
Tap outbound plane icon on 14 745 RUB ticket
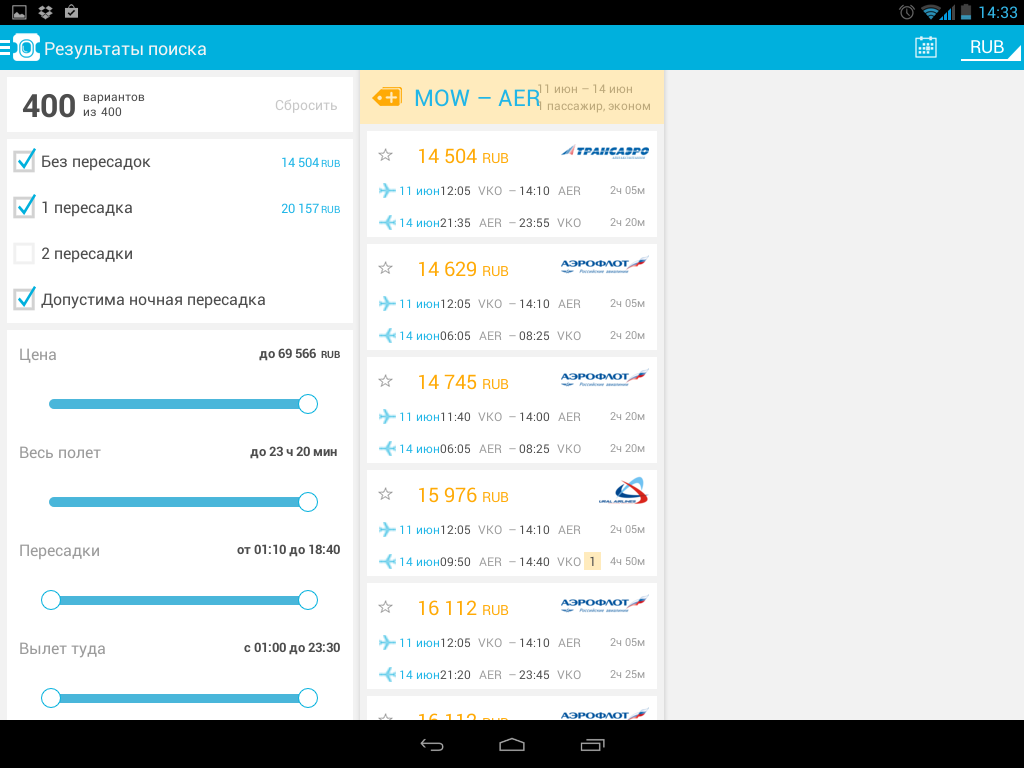point(387,417)
